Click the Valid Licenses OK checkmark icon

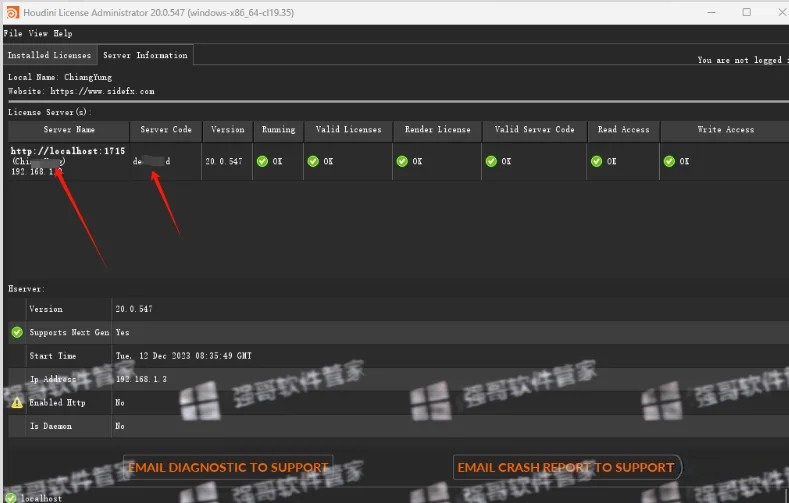click(x=313, y=161)
